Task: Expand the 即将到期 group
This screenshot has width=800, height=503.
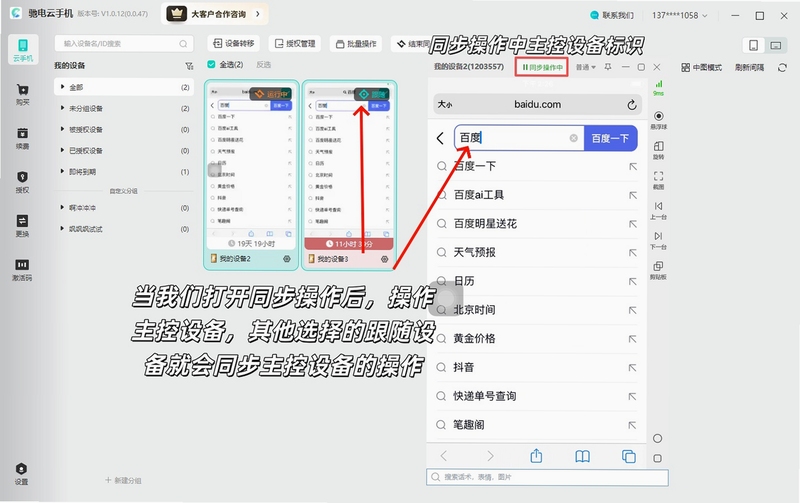Action: pos(62,171)
